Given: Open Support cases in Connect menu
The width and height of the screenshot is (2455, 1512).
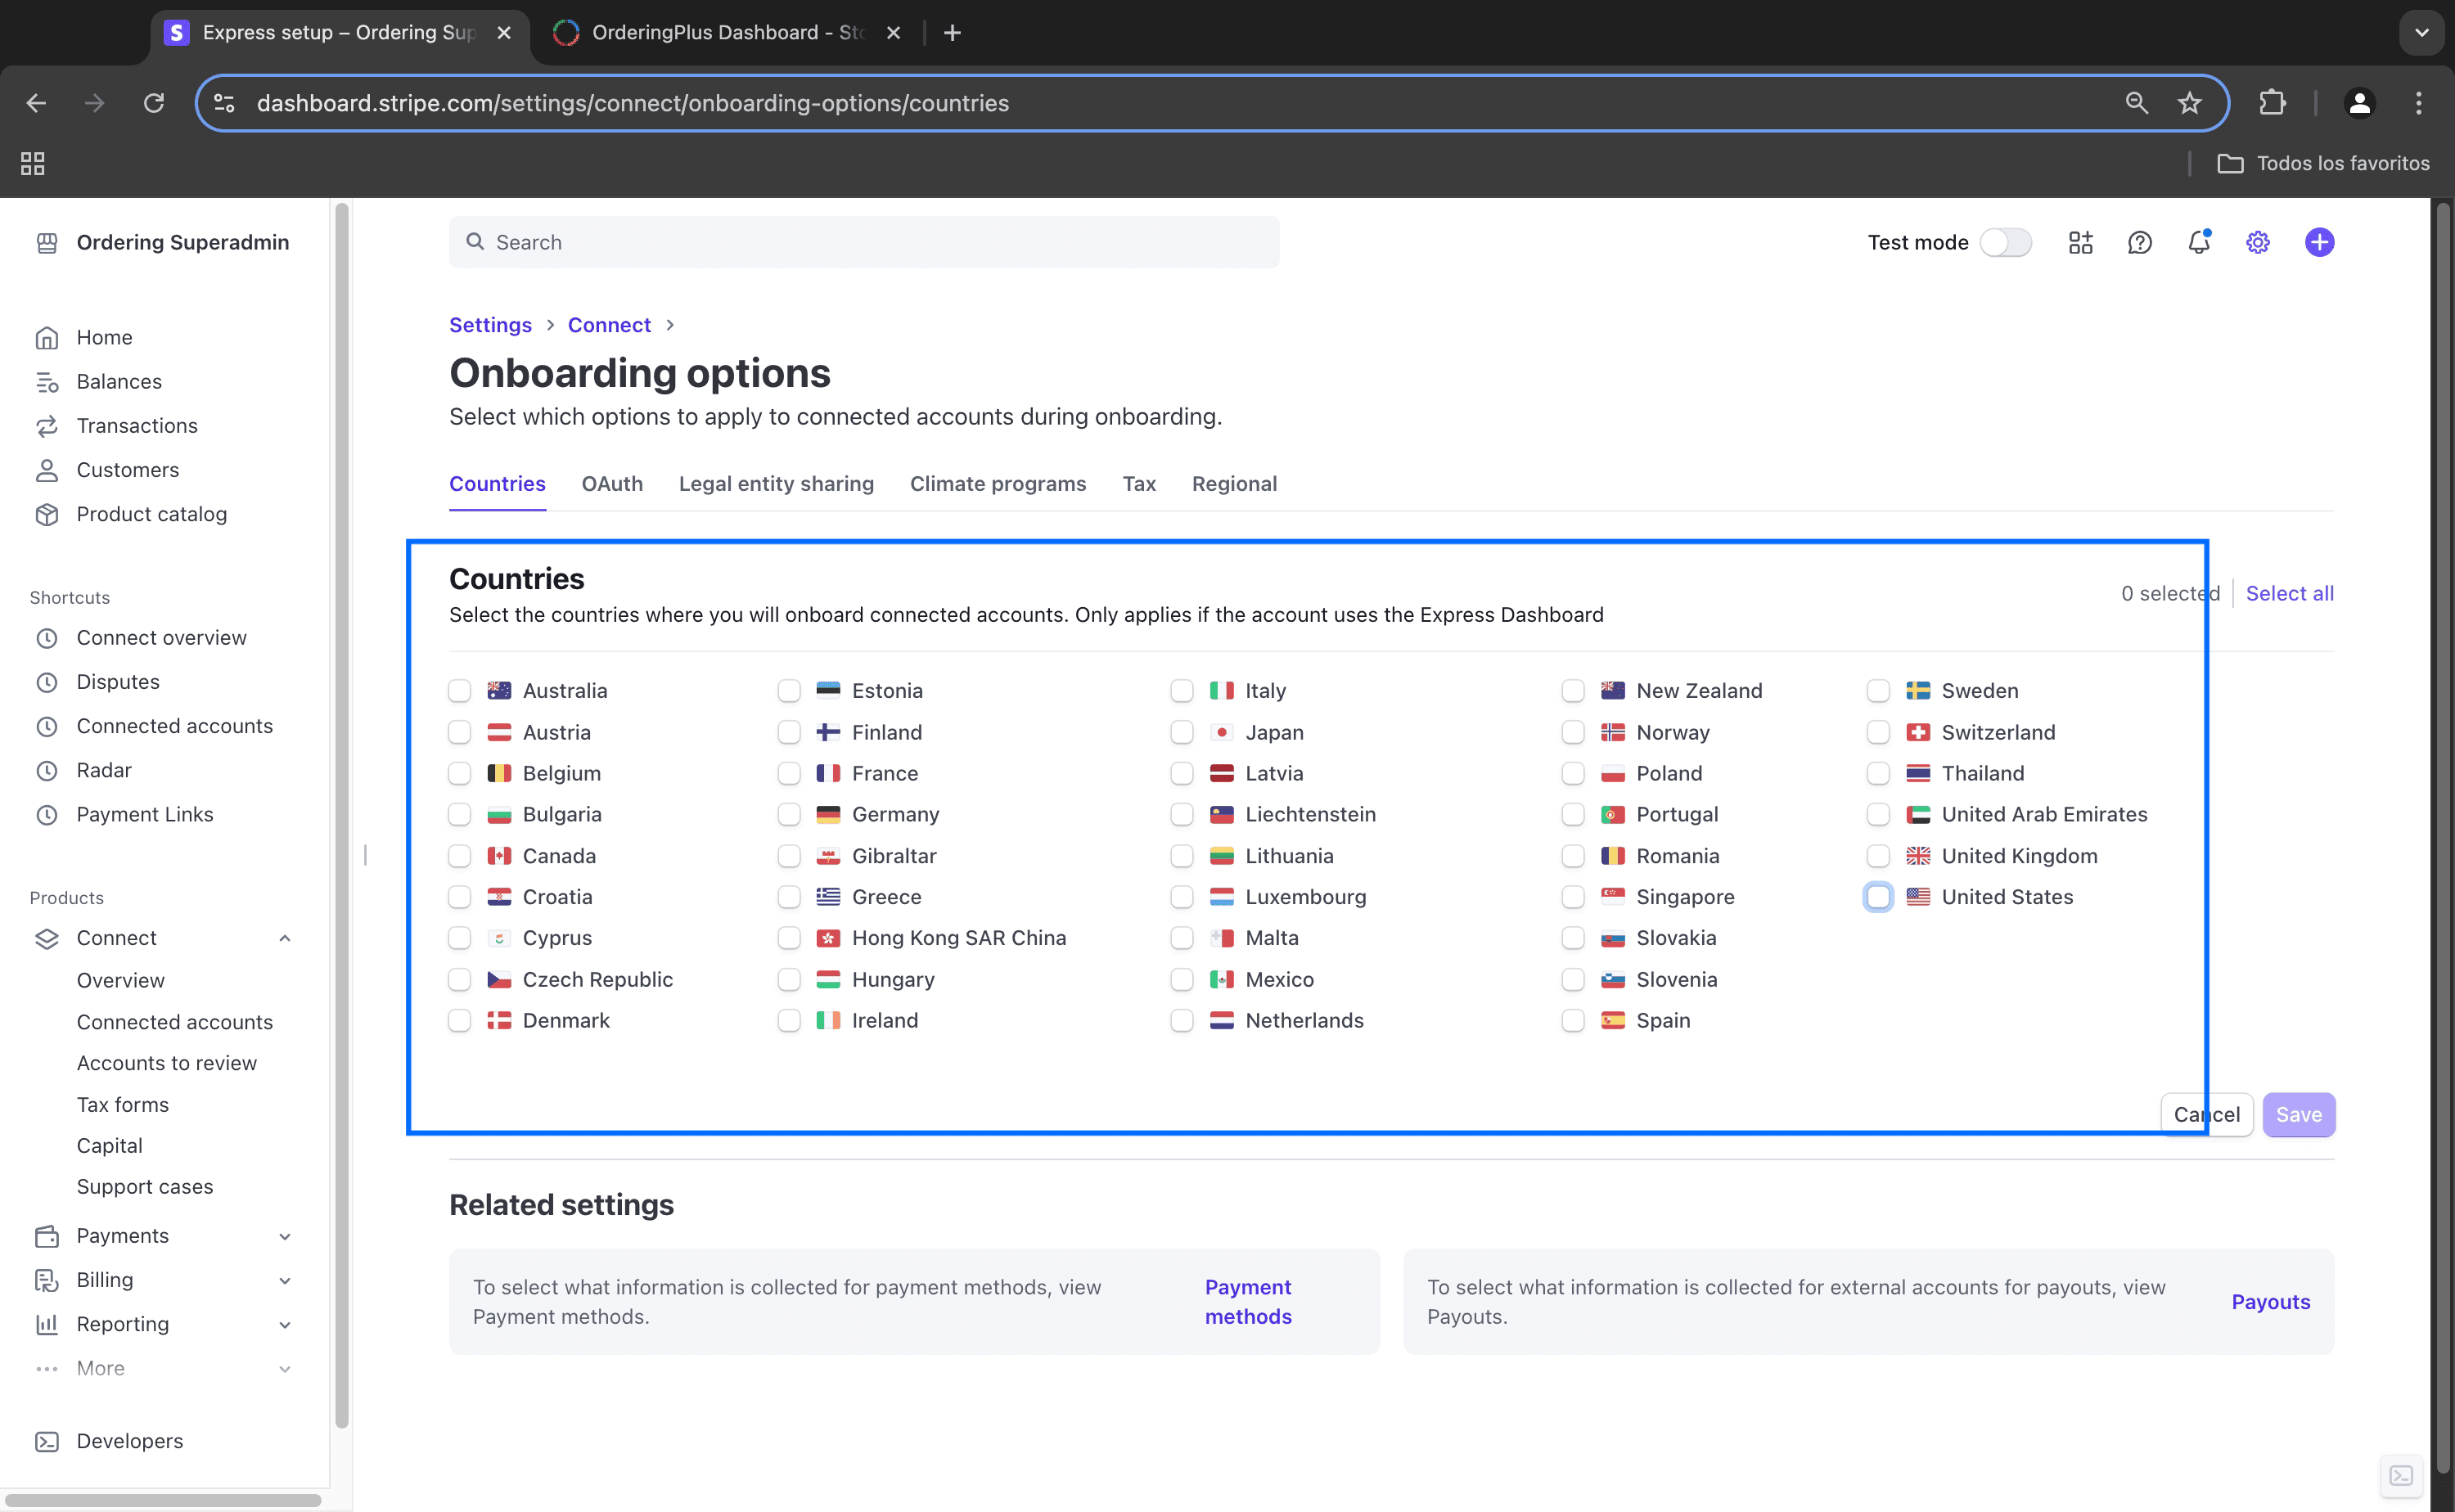Looking at the screenshot, I should [x=145, y=1186].
